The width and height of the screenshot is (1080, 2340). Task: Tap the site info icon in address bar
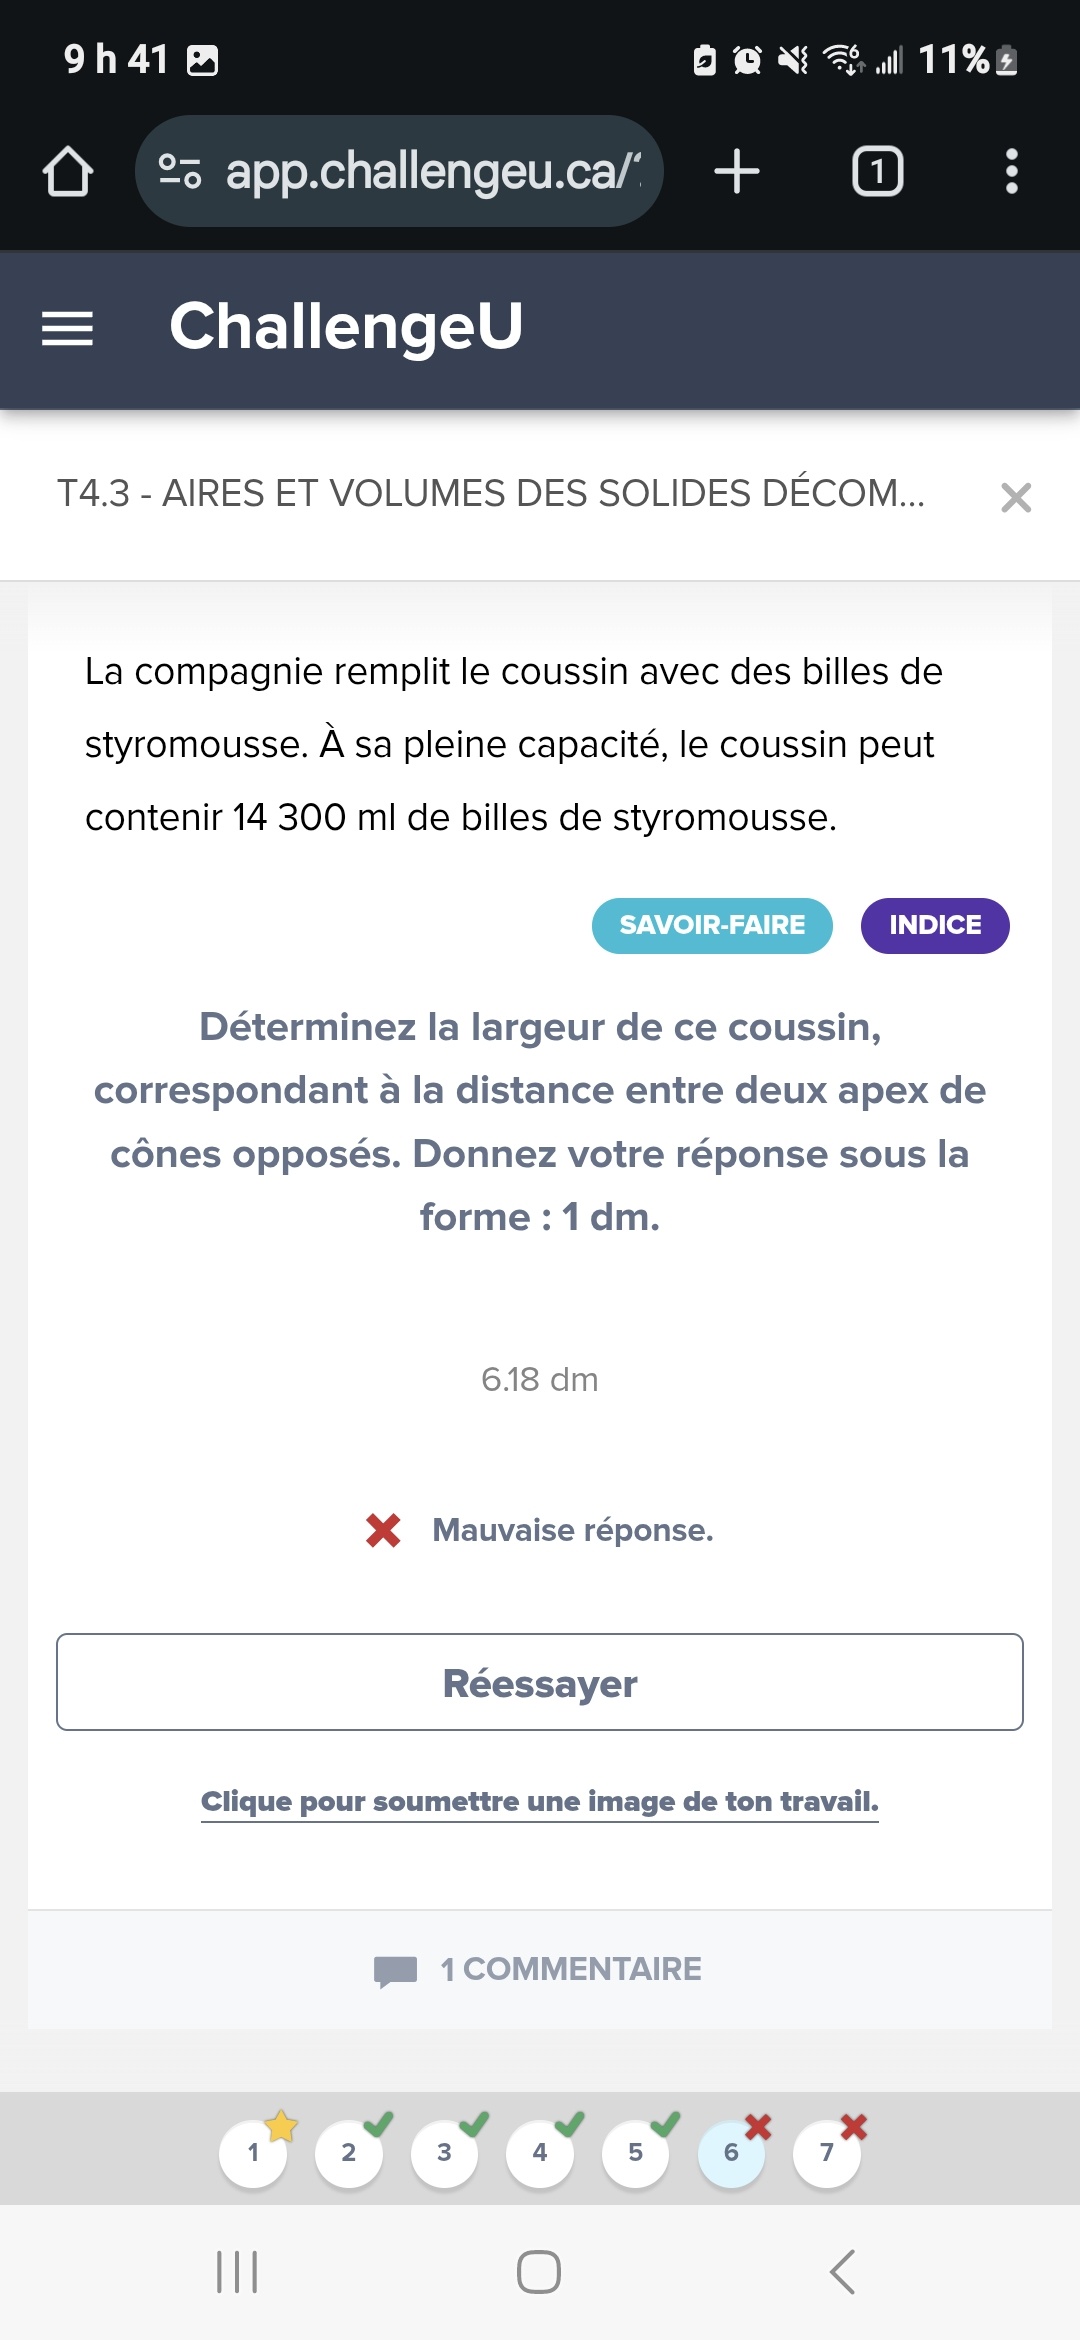[180, 171]
